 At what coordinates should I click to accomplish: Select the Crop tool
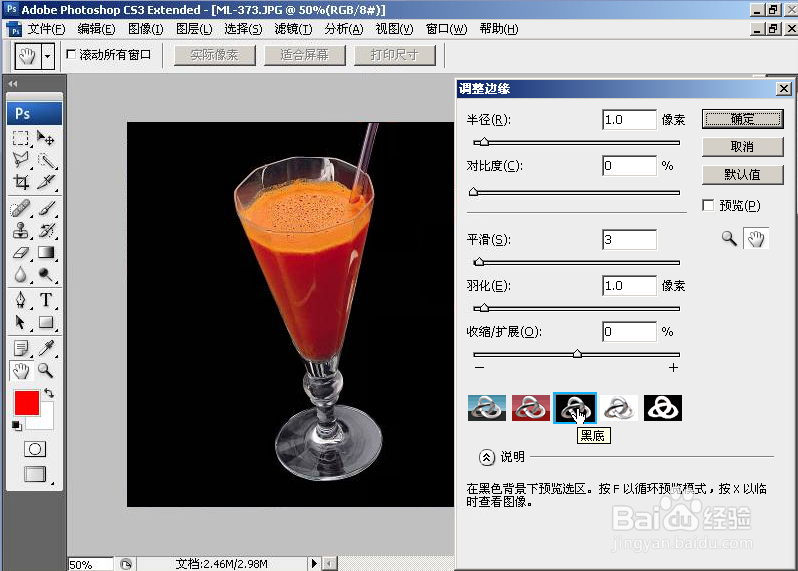20,182
